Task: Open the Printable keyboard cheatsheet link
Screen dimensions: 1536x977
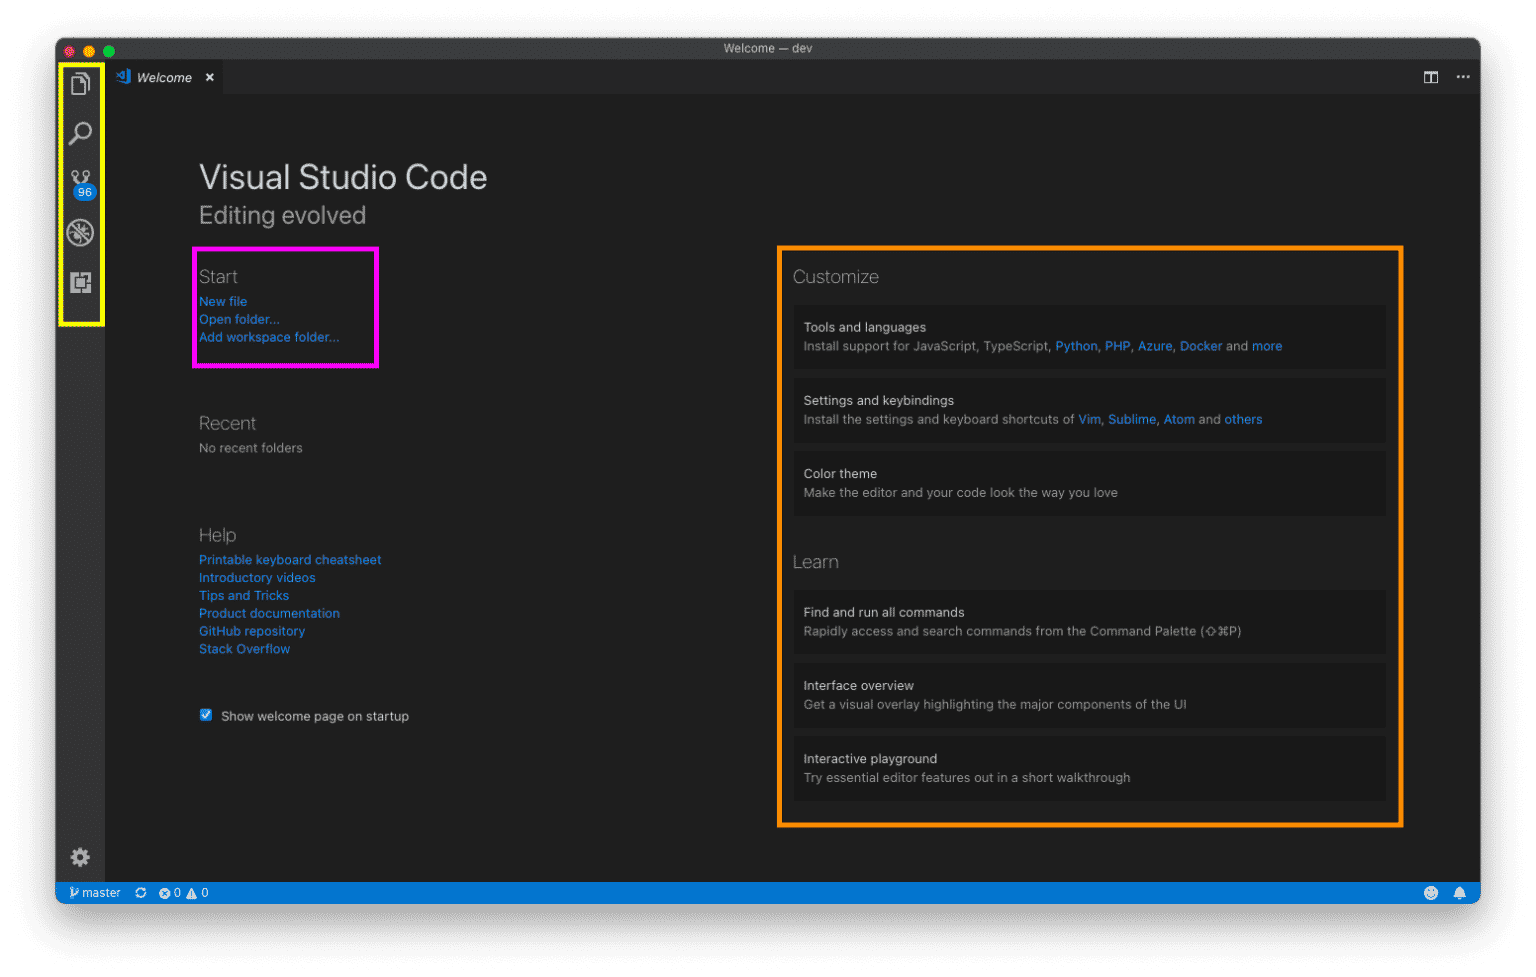Action: point(290,559)
